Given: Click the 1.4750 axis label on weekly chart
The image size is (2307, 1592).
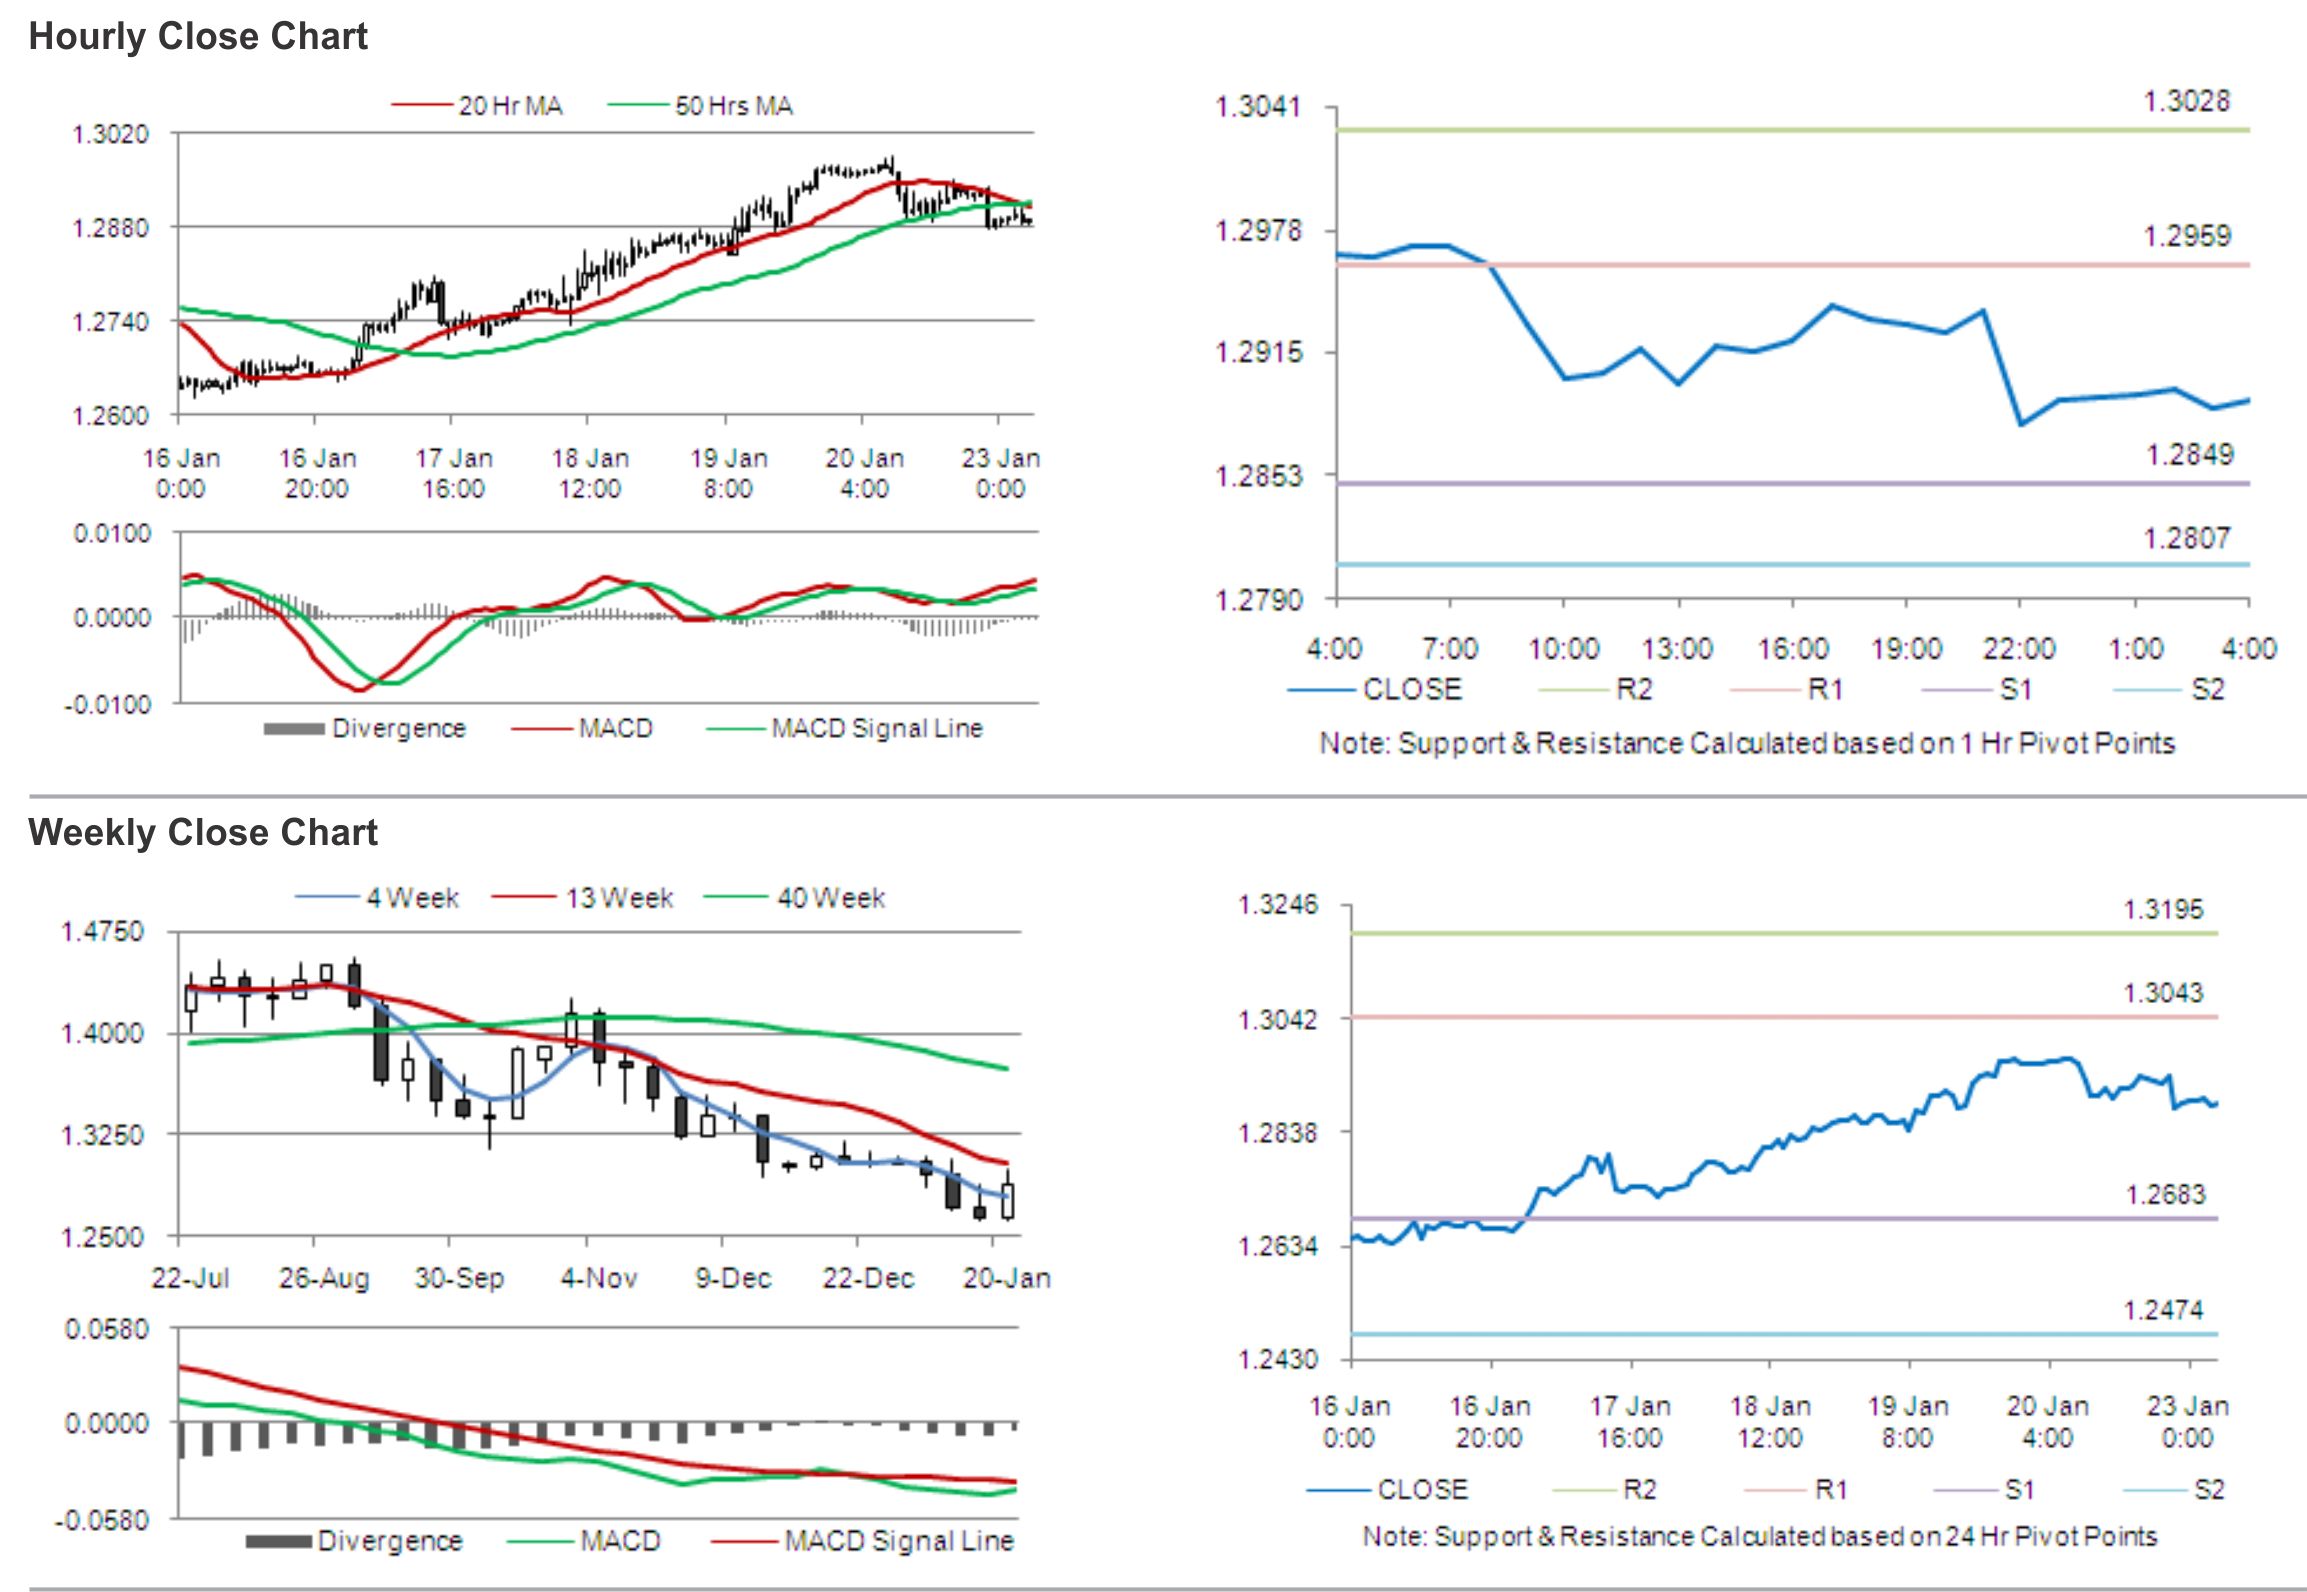Looking at the screenshot, I should [103, 932].
